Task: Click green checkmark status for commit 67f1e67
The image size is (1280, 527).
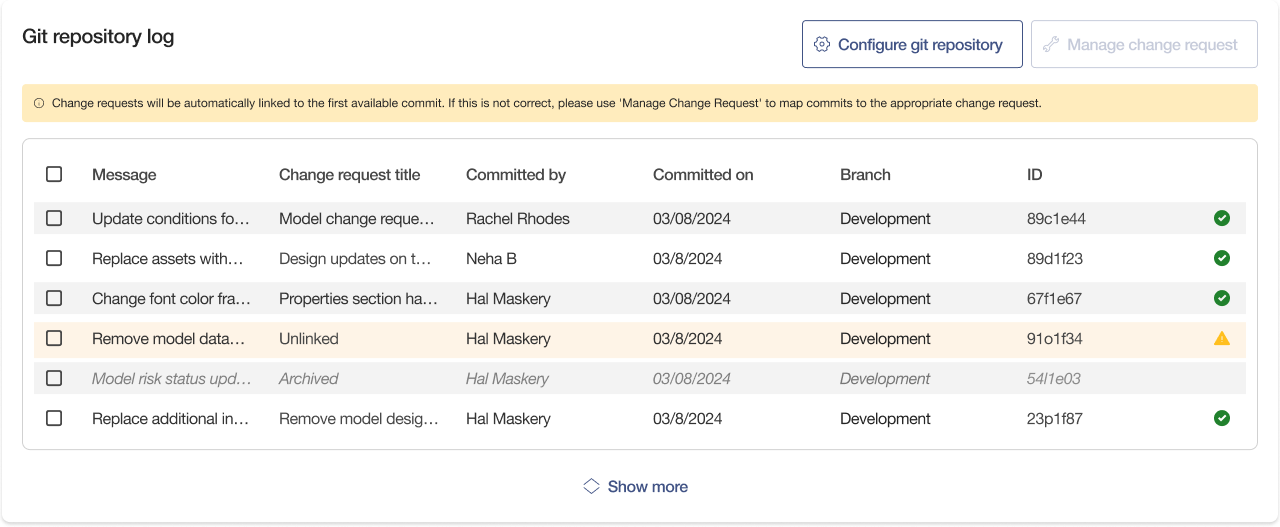Action: [x=1221, y=298]
